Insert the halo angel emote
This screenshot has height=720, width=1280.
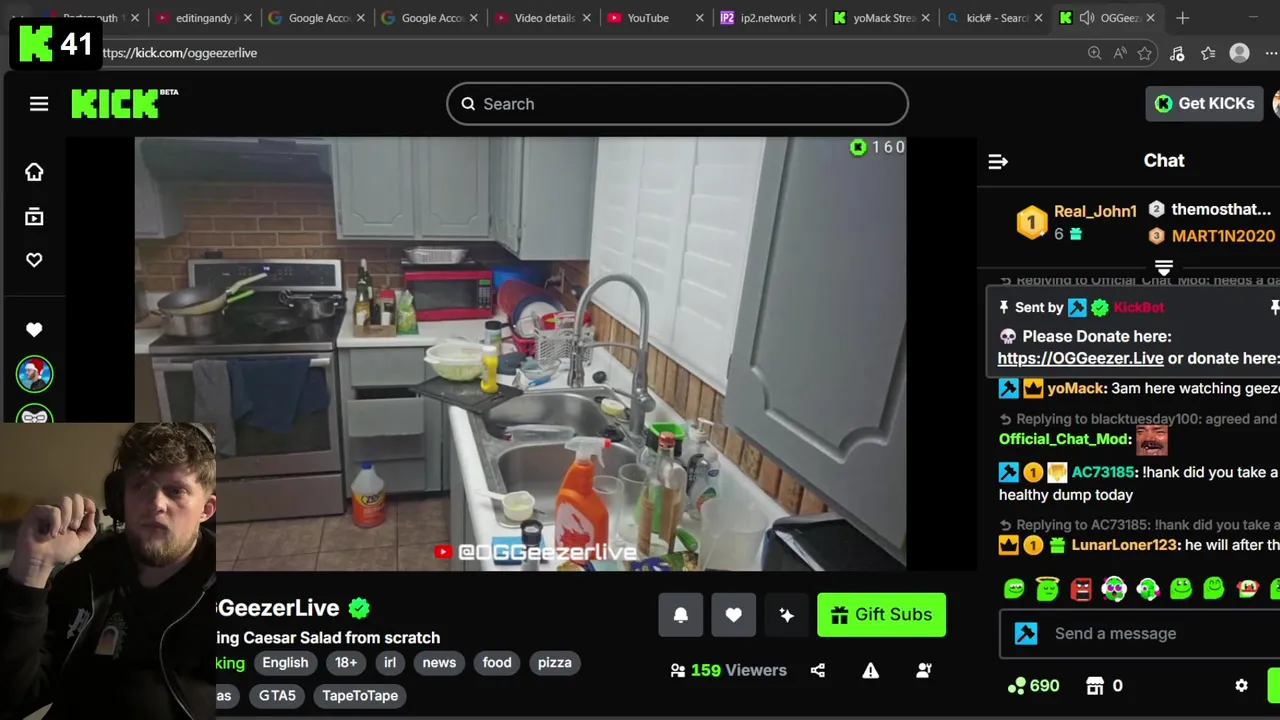(x=1047, y=589)
